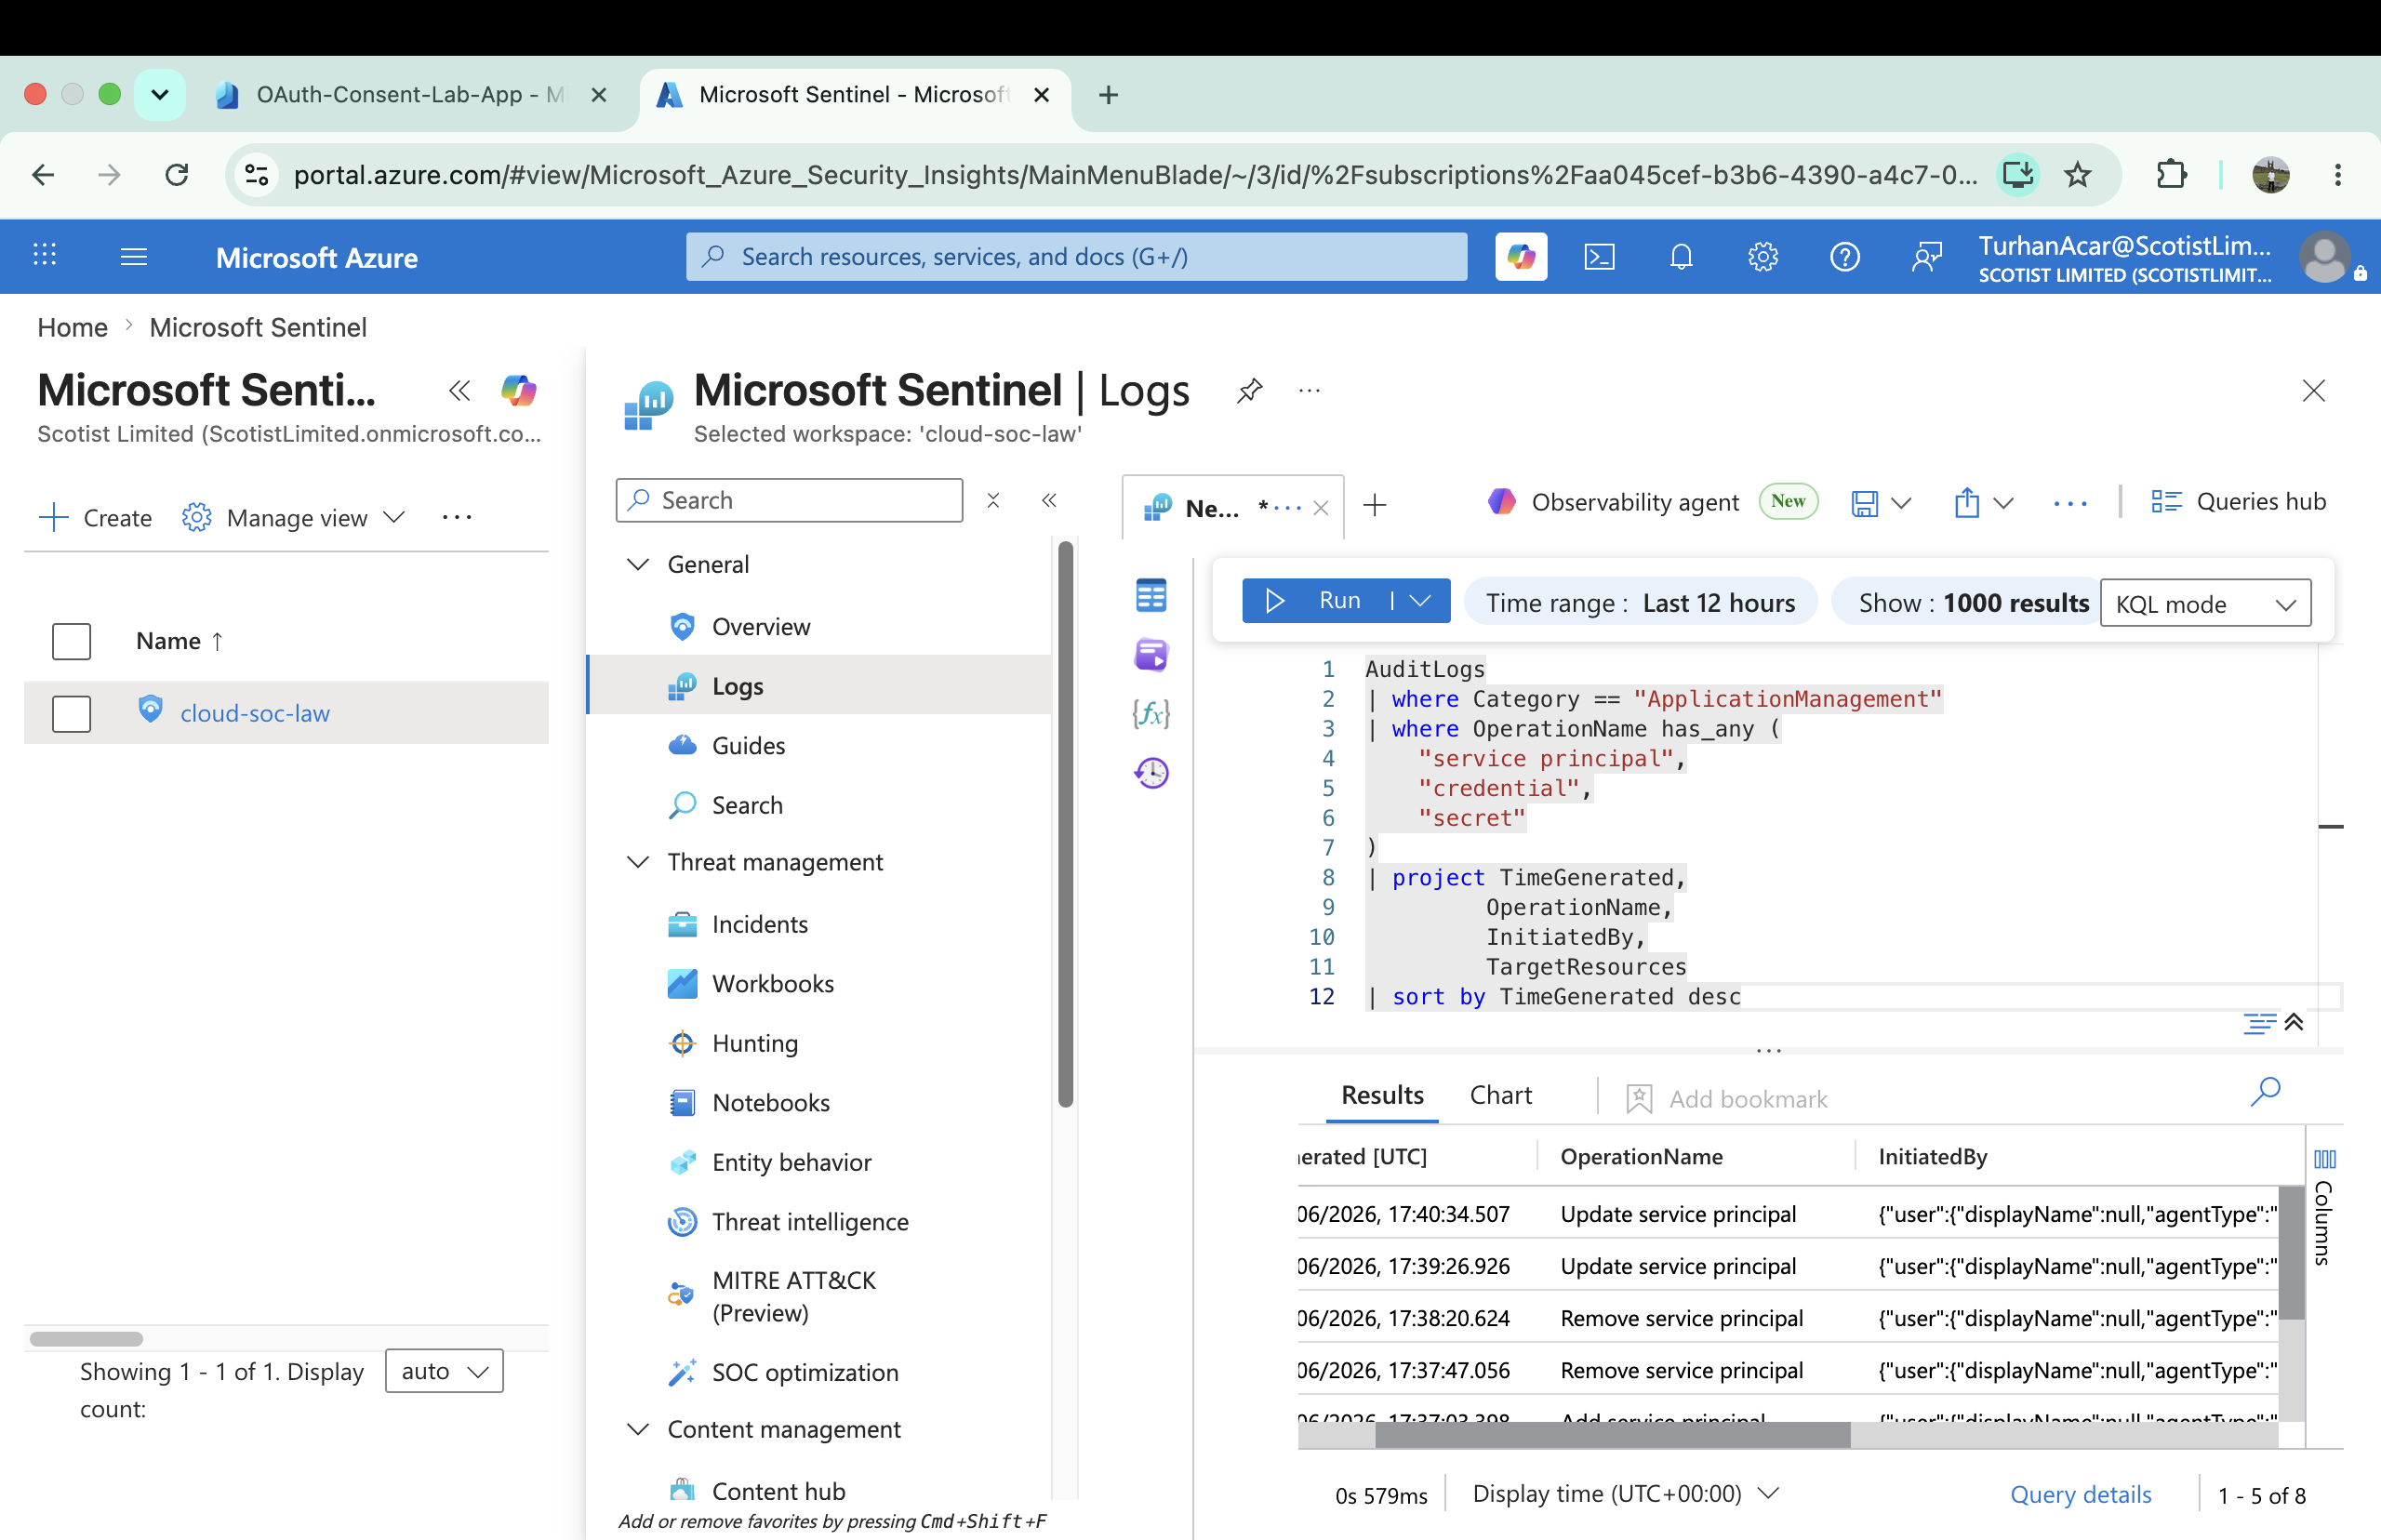Open Incidents under Threat management
The height and width of the screenshot is (1540, 2381).
click(x=760, y=924)
